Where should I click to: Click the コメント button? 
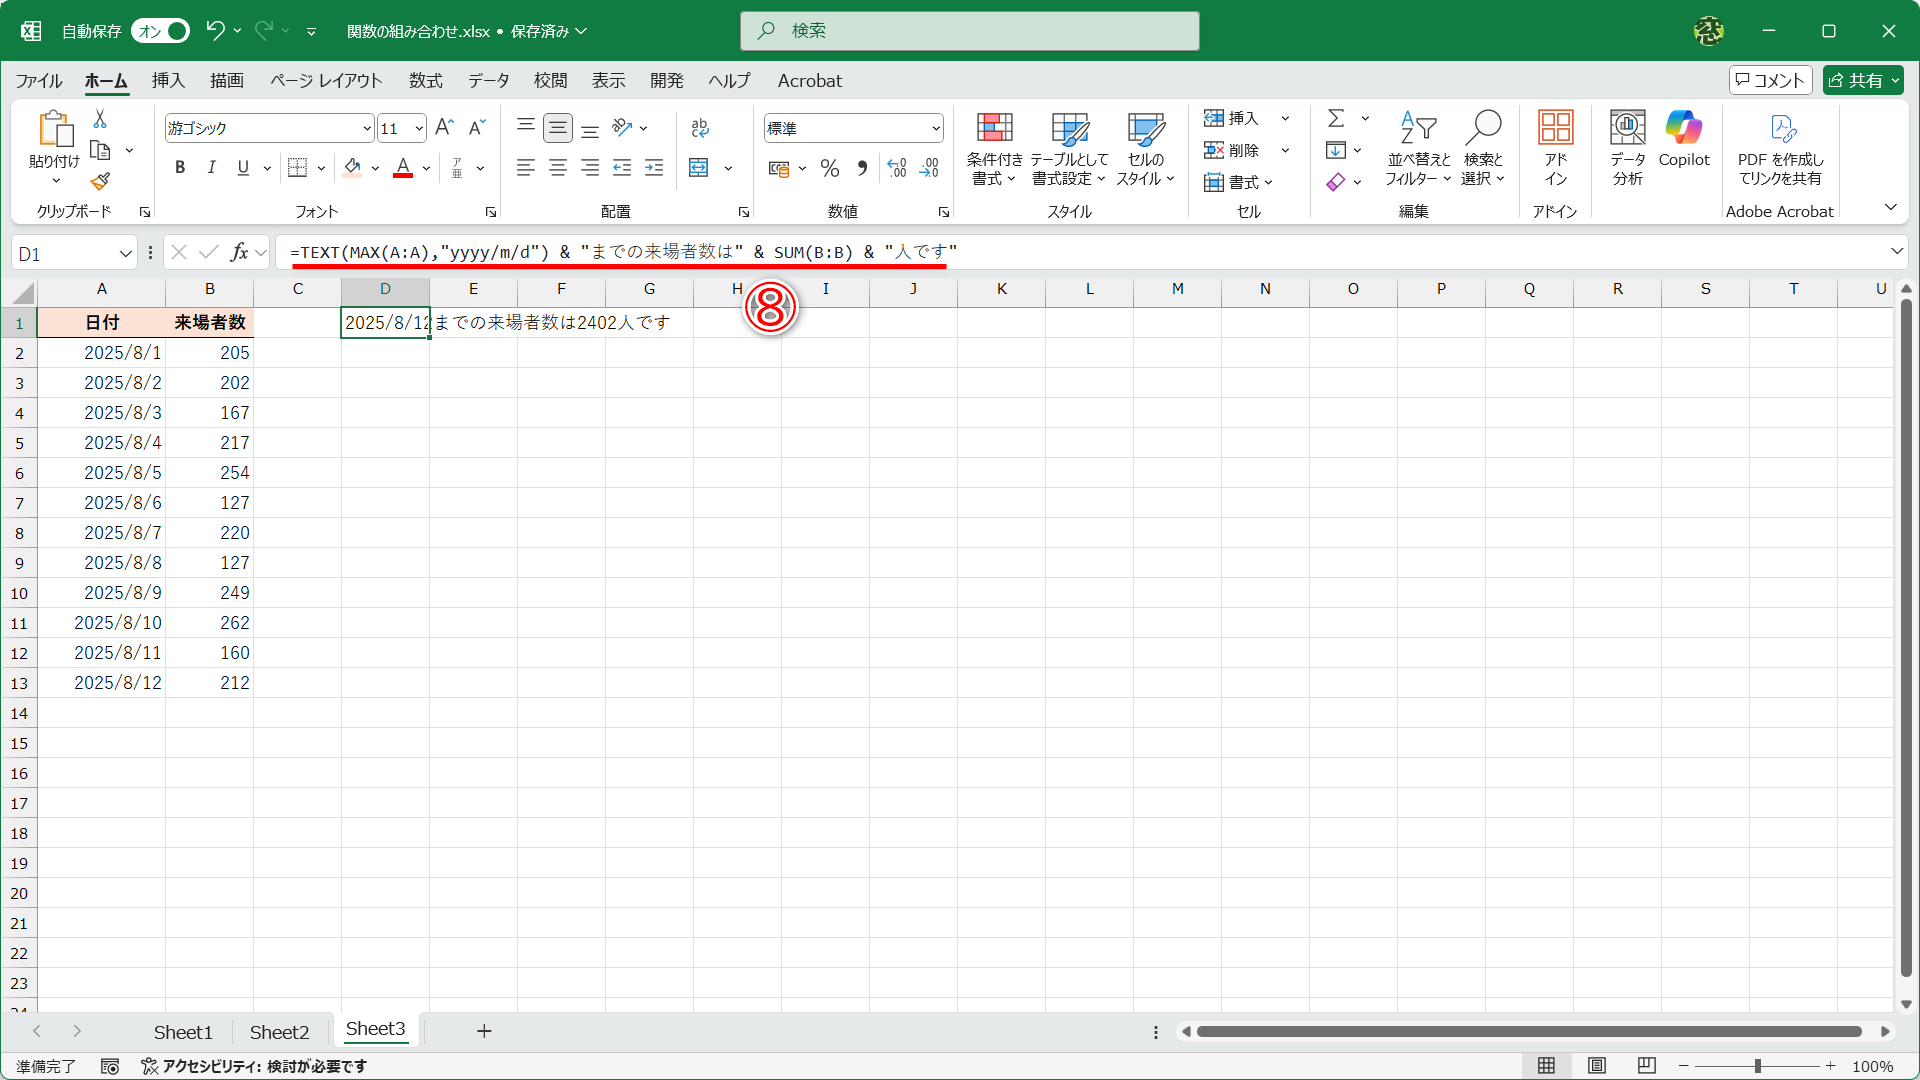click(1770, 80)
